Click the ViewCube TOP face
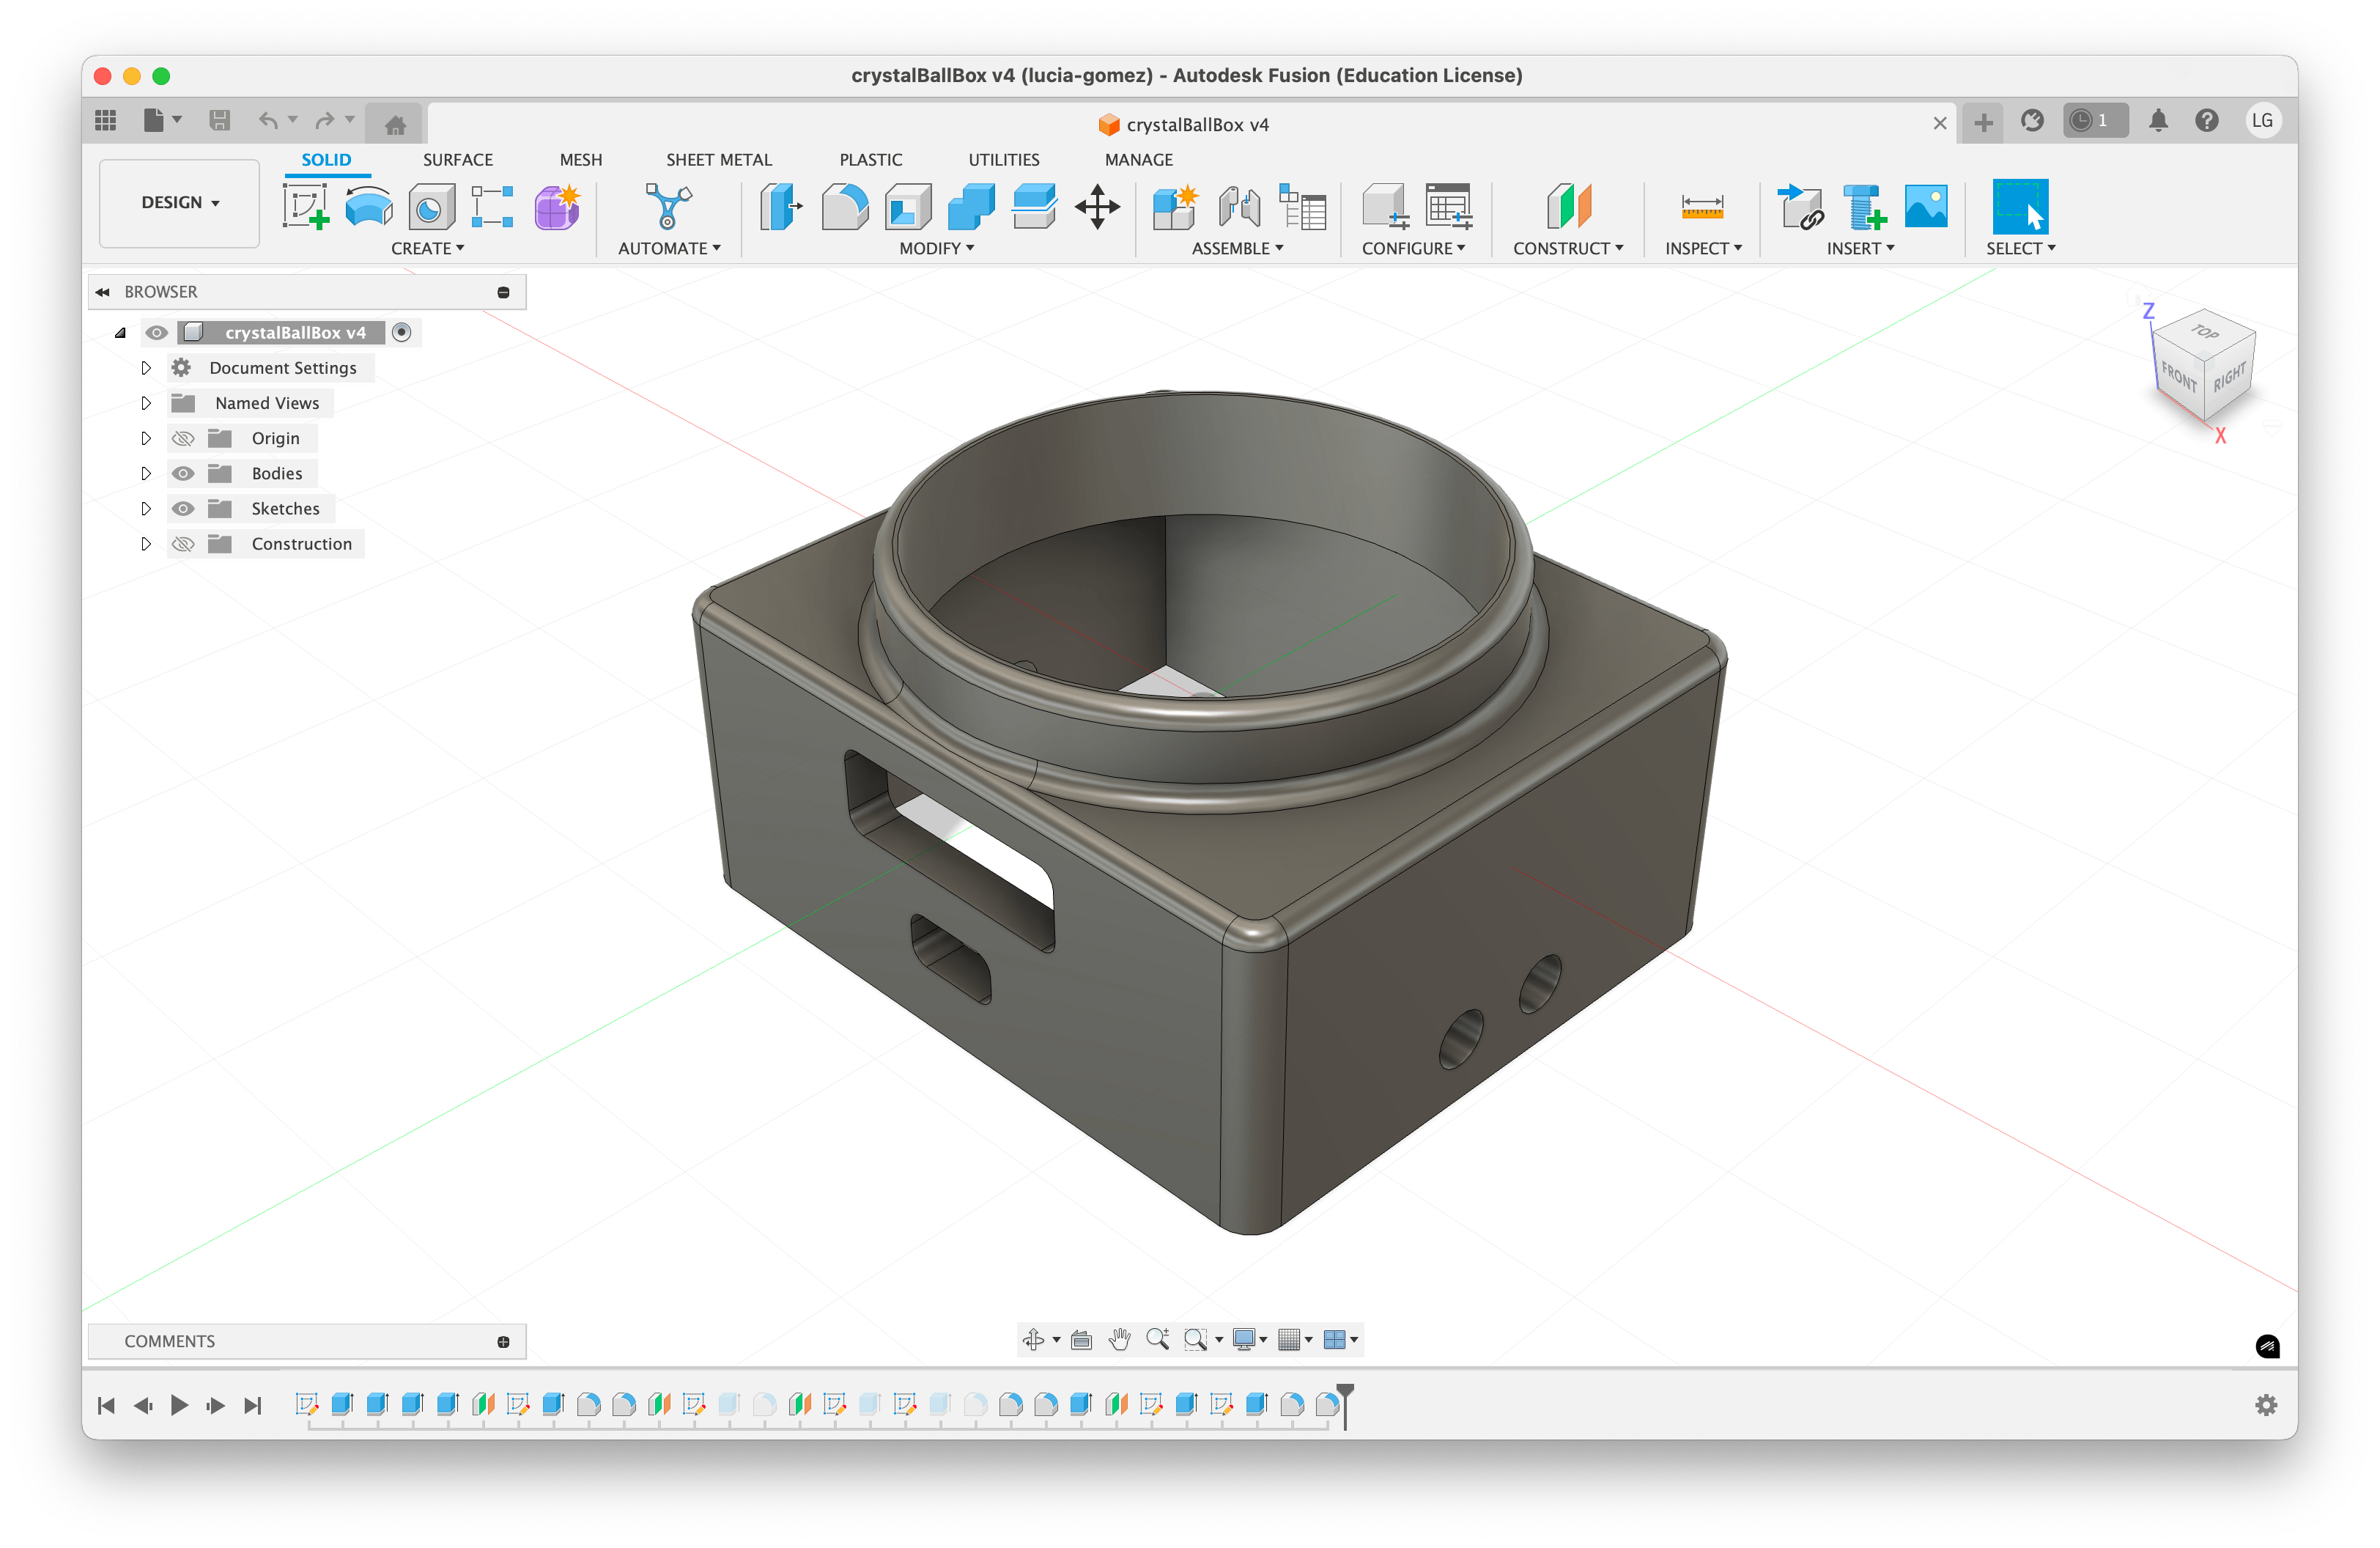Viewport: 2380px width, 1548px height. 2205,333
